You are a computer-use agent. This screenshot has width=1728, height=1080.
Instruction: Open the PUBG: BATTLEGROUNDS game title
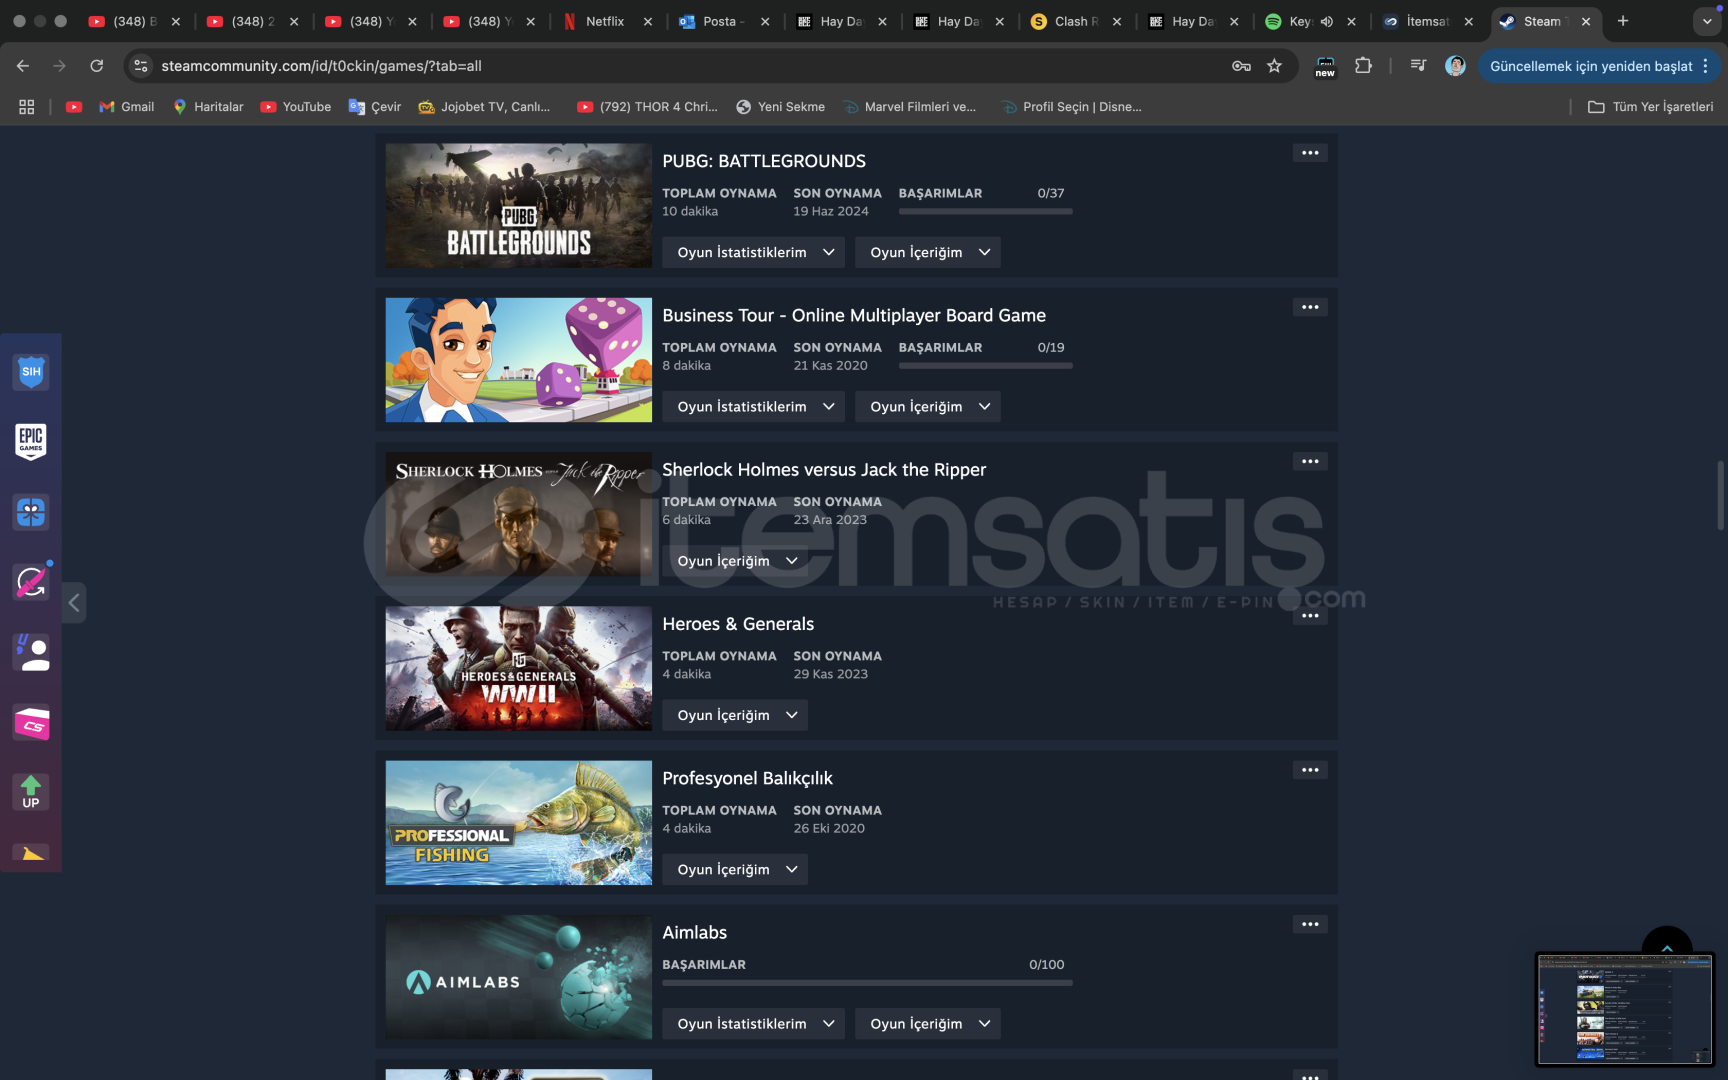(x=764, y=161)
